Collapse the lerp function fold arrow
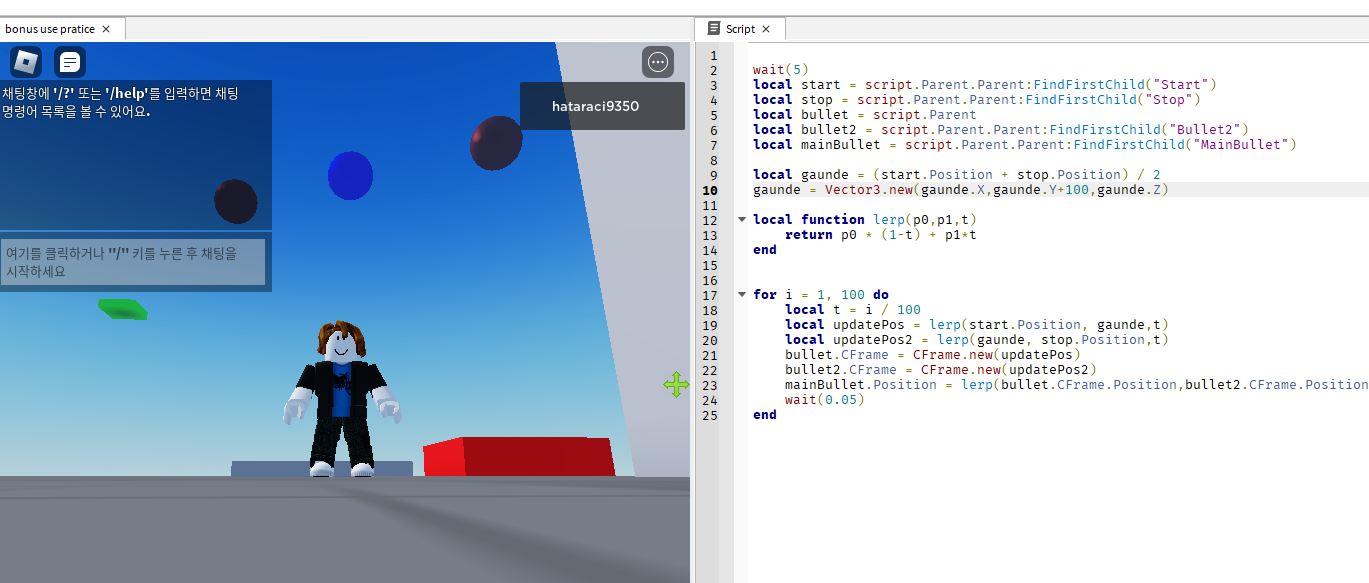 click(741, 219)
